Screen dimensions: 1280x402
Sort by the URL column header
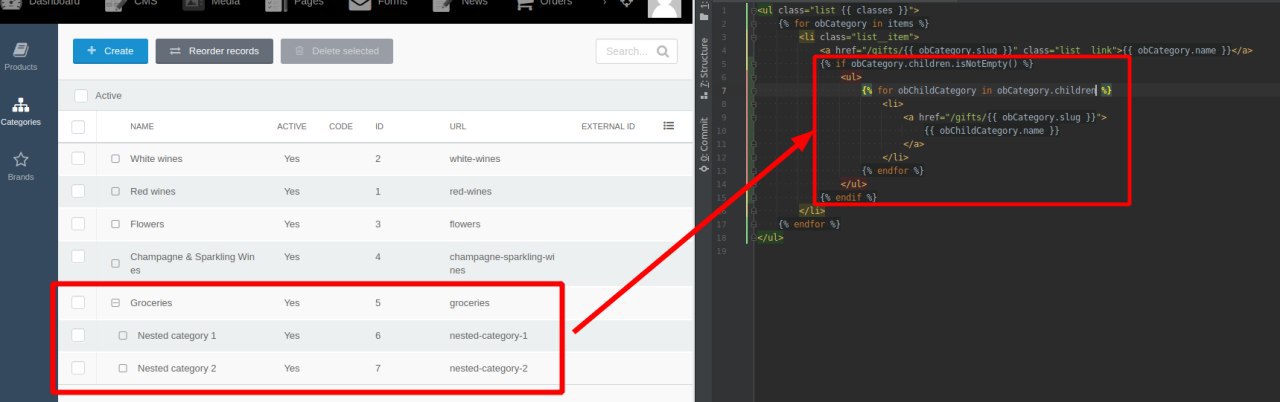(457, 127)
